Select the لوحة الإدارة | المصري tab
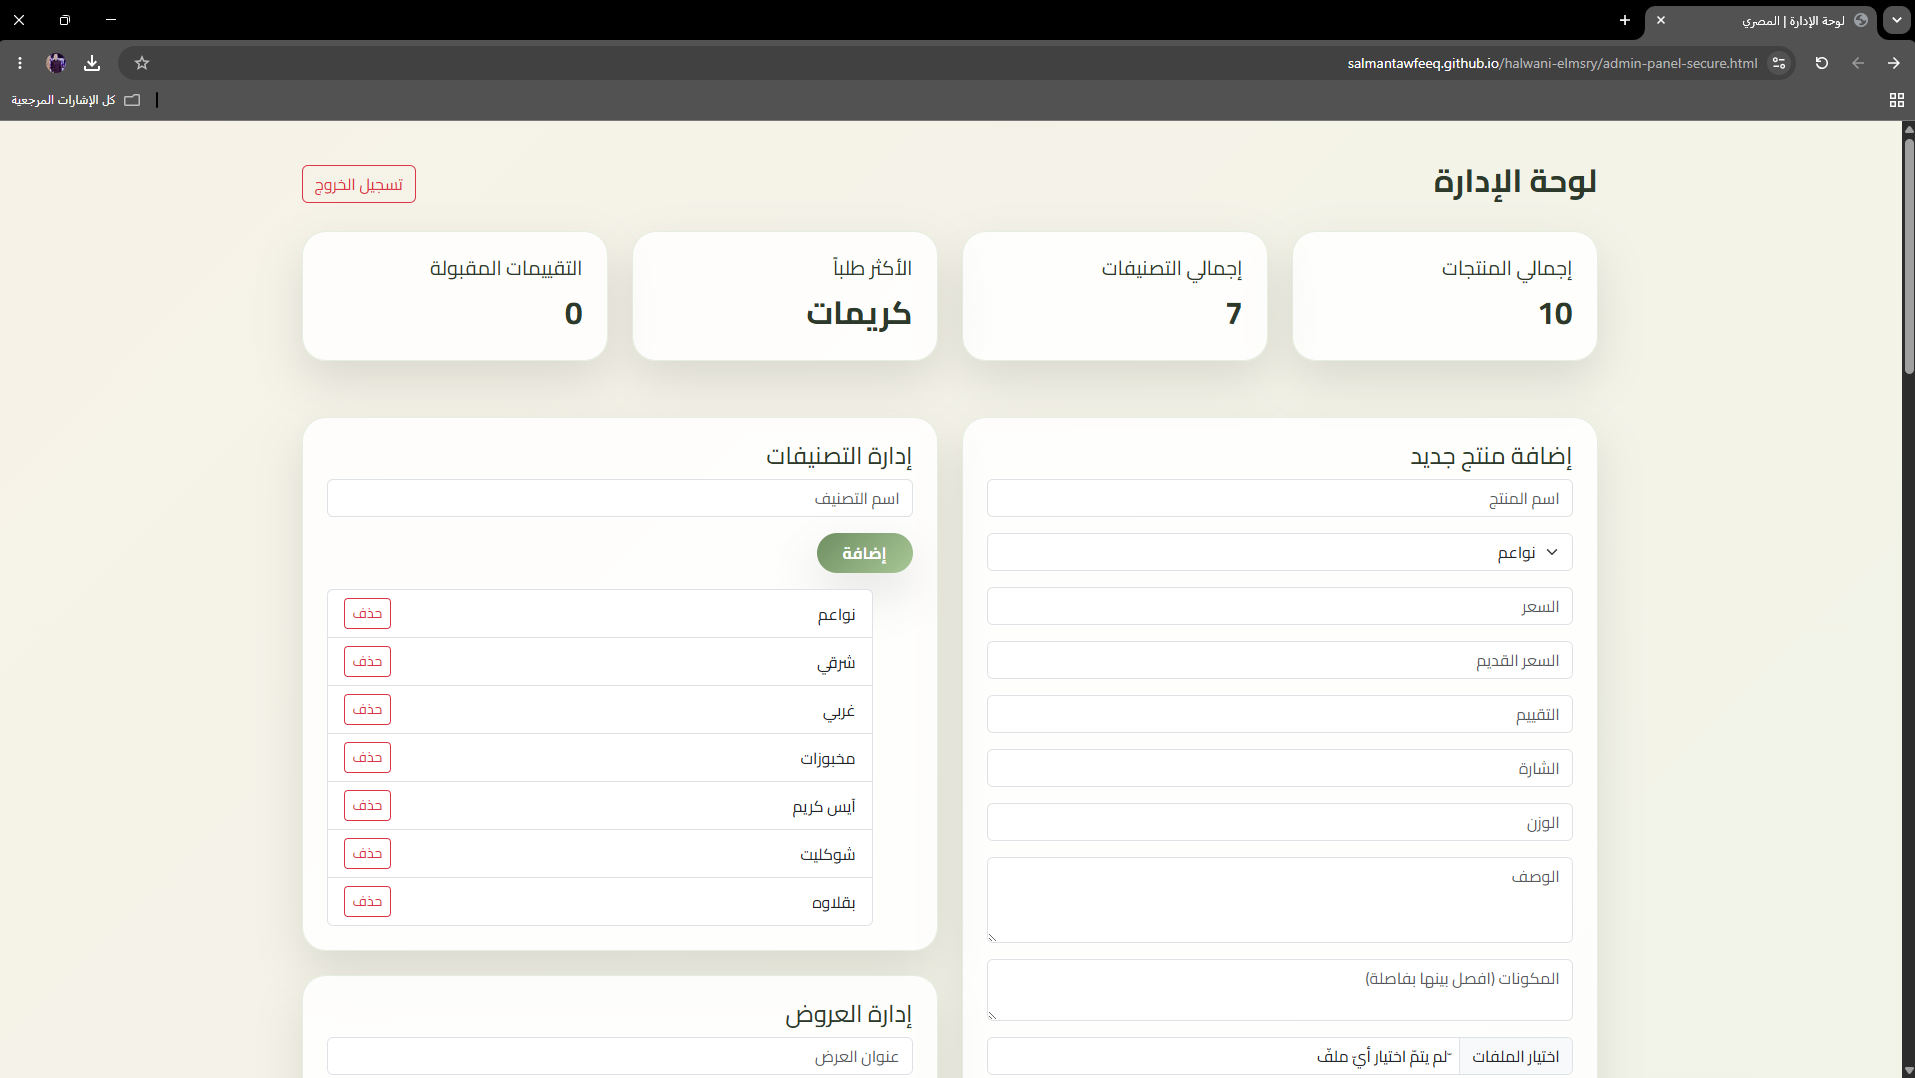 1762,20
